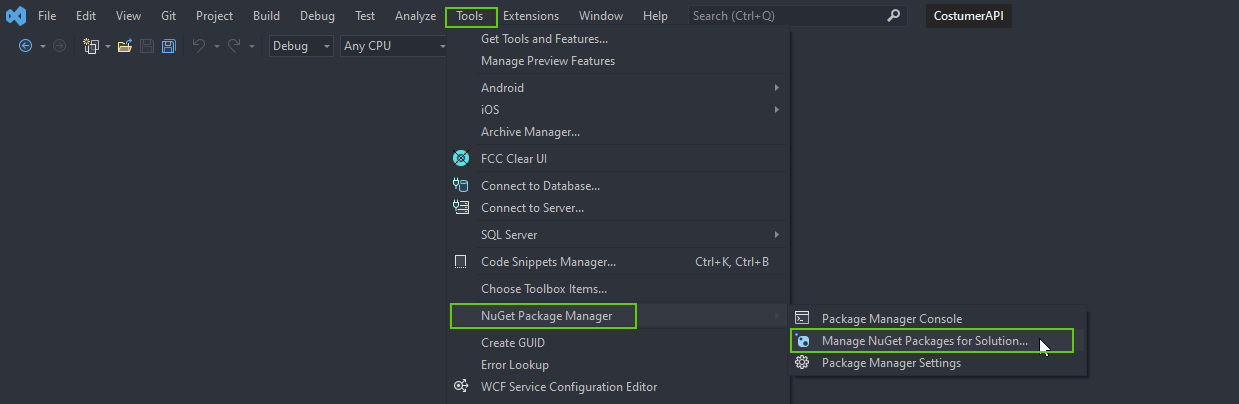Screen dimensions: 1239x404
Task: Click the navigate backward arrow icon
Action: click(26, 46)
